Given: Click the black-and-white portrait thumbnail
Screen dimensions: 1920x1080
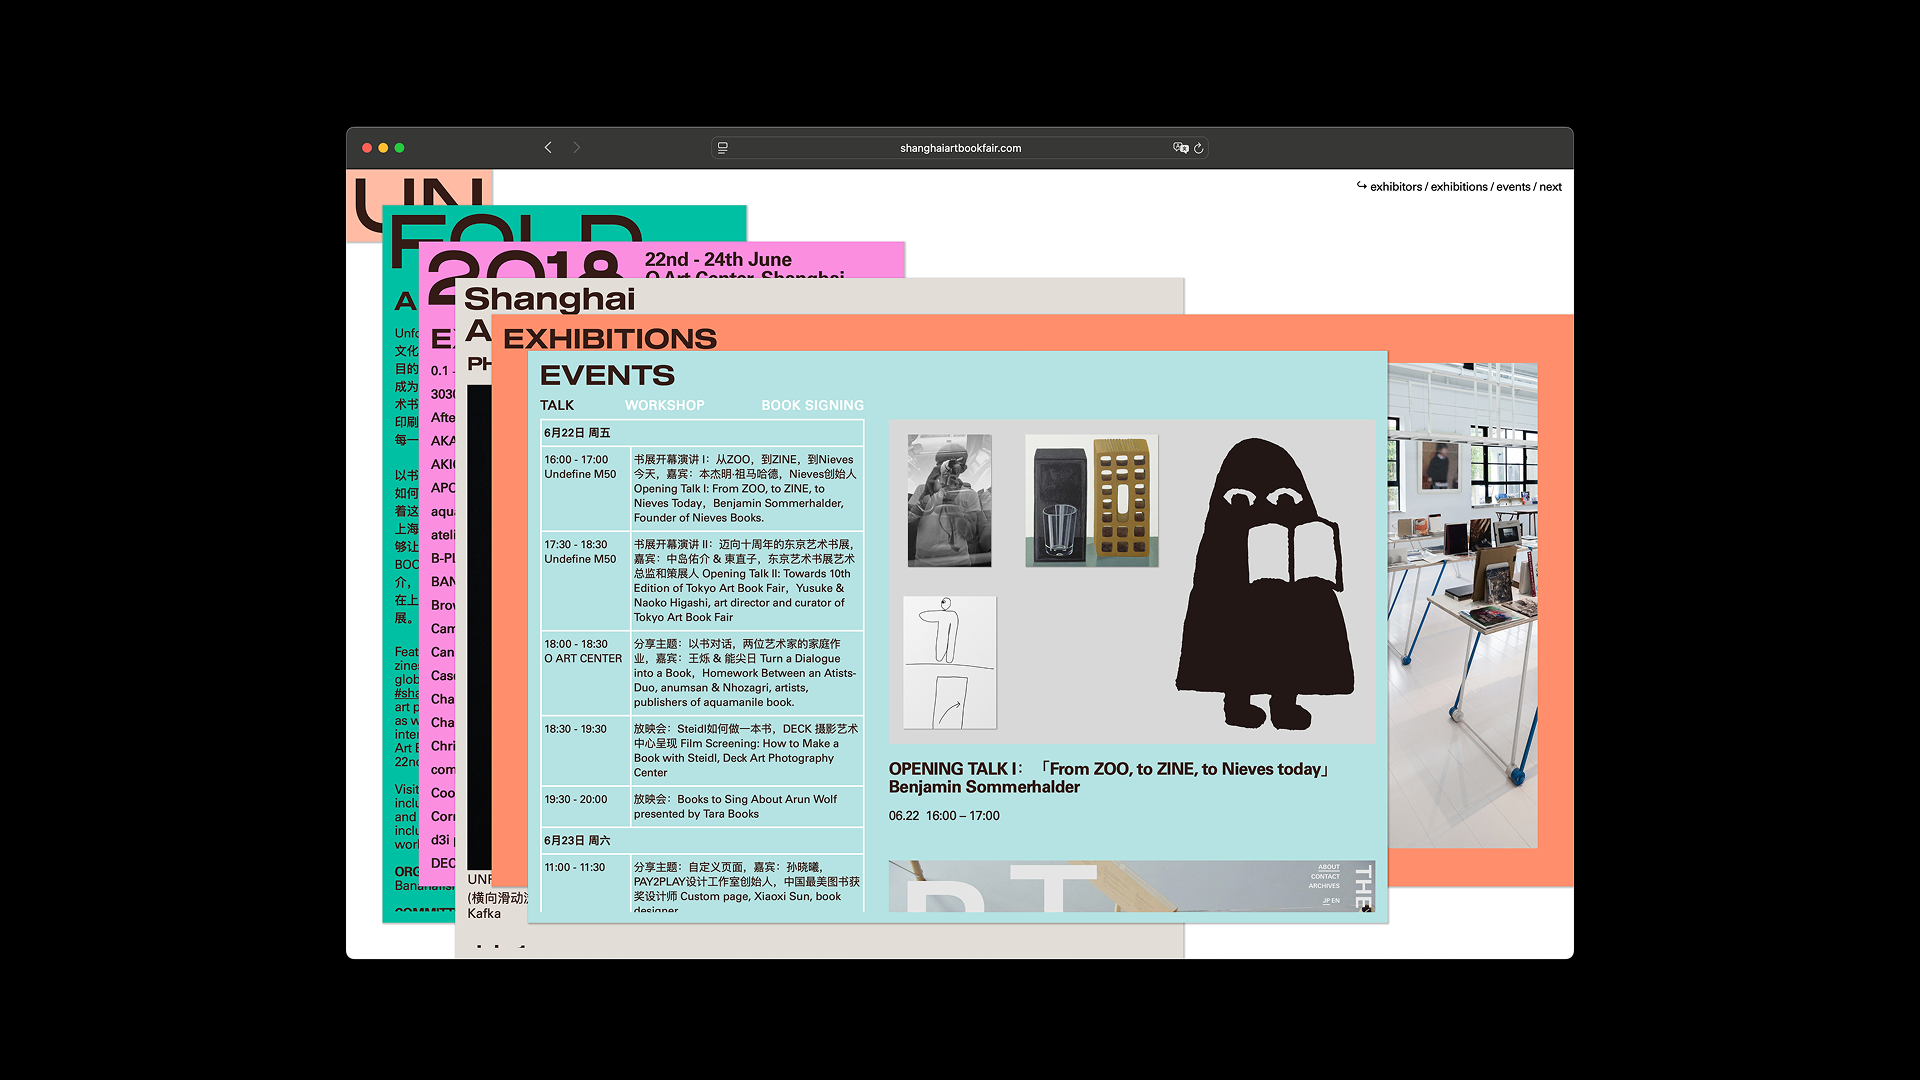Looking at the screenshot, I should tap(949, 500).
